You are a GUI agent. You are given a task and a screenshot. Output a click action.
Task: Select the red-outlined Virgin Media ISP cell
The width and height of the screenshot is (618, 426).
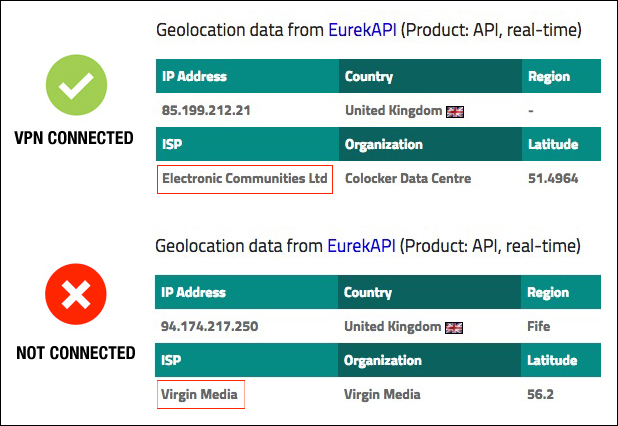point(200,394)
